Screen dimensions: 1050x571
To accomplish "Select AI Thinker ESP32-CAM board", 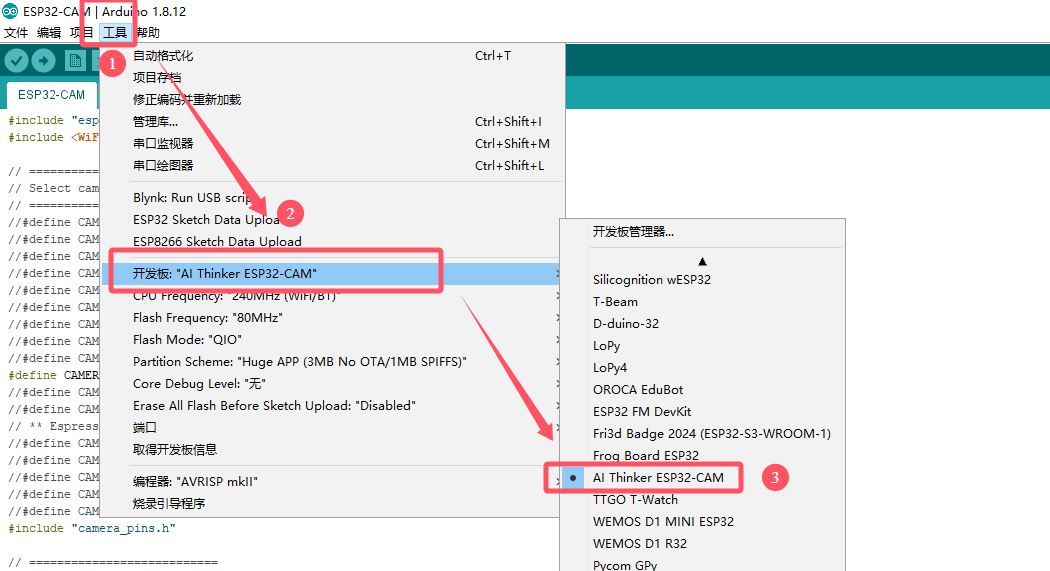I will [x=702, y=478].
